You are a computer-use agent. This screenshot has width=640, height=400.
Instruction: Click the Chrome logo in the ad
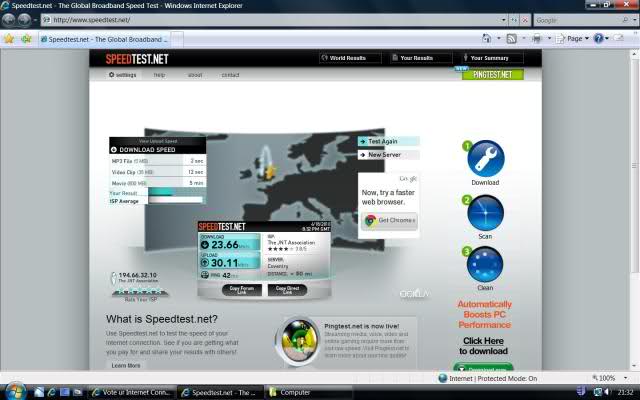coord(370,220)
